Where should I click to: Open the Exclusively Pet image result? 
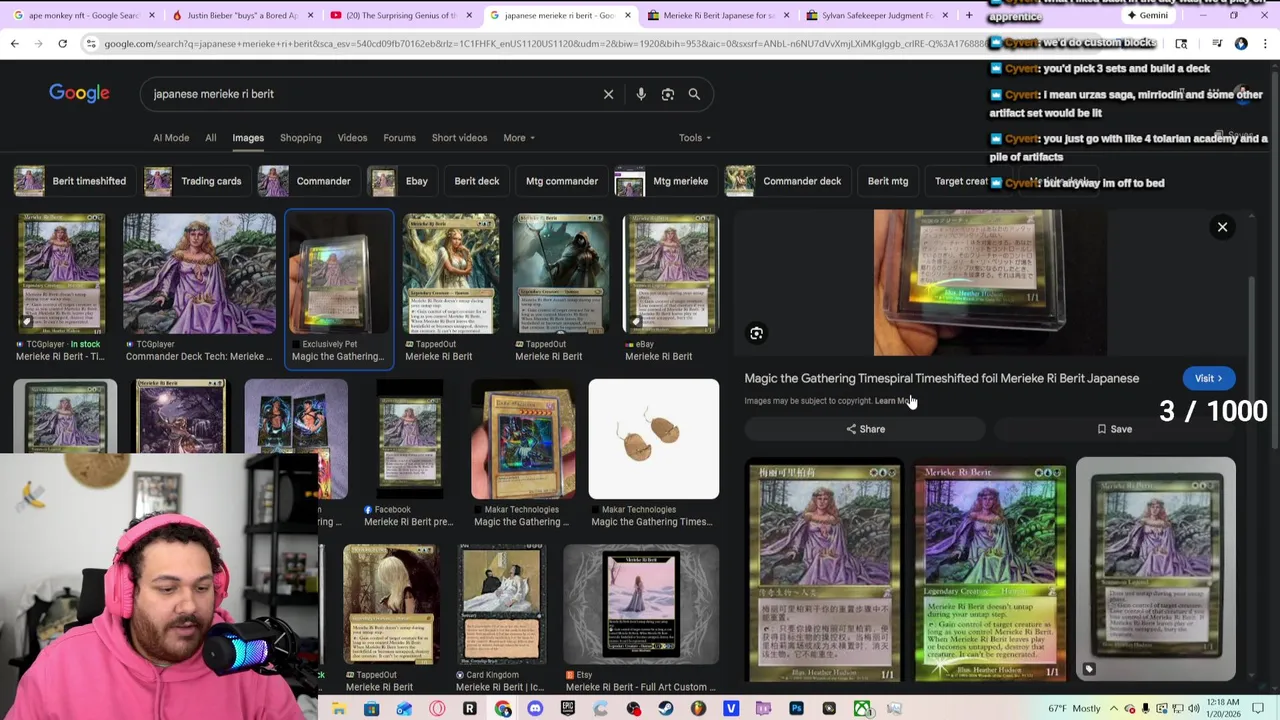coord(339,288)
